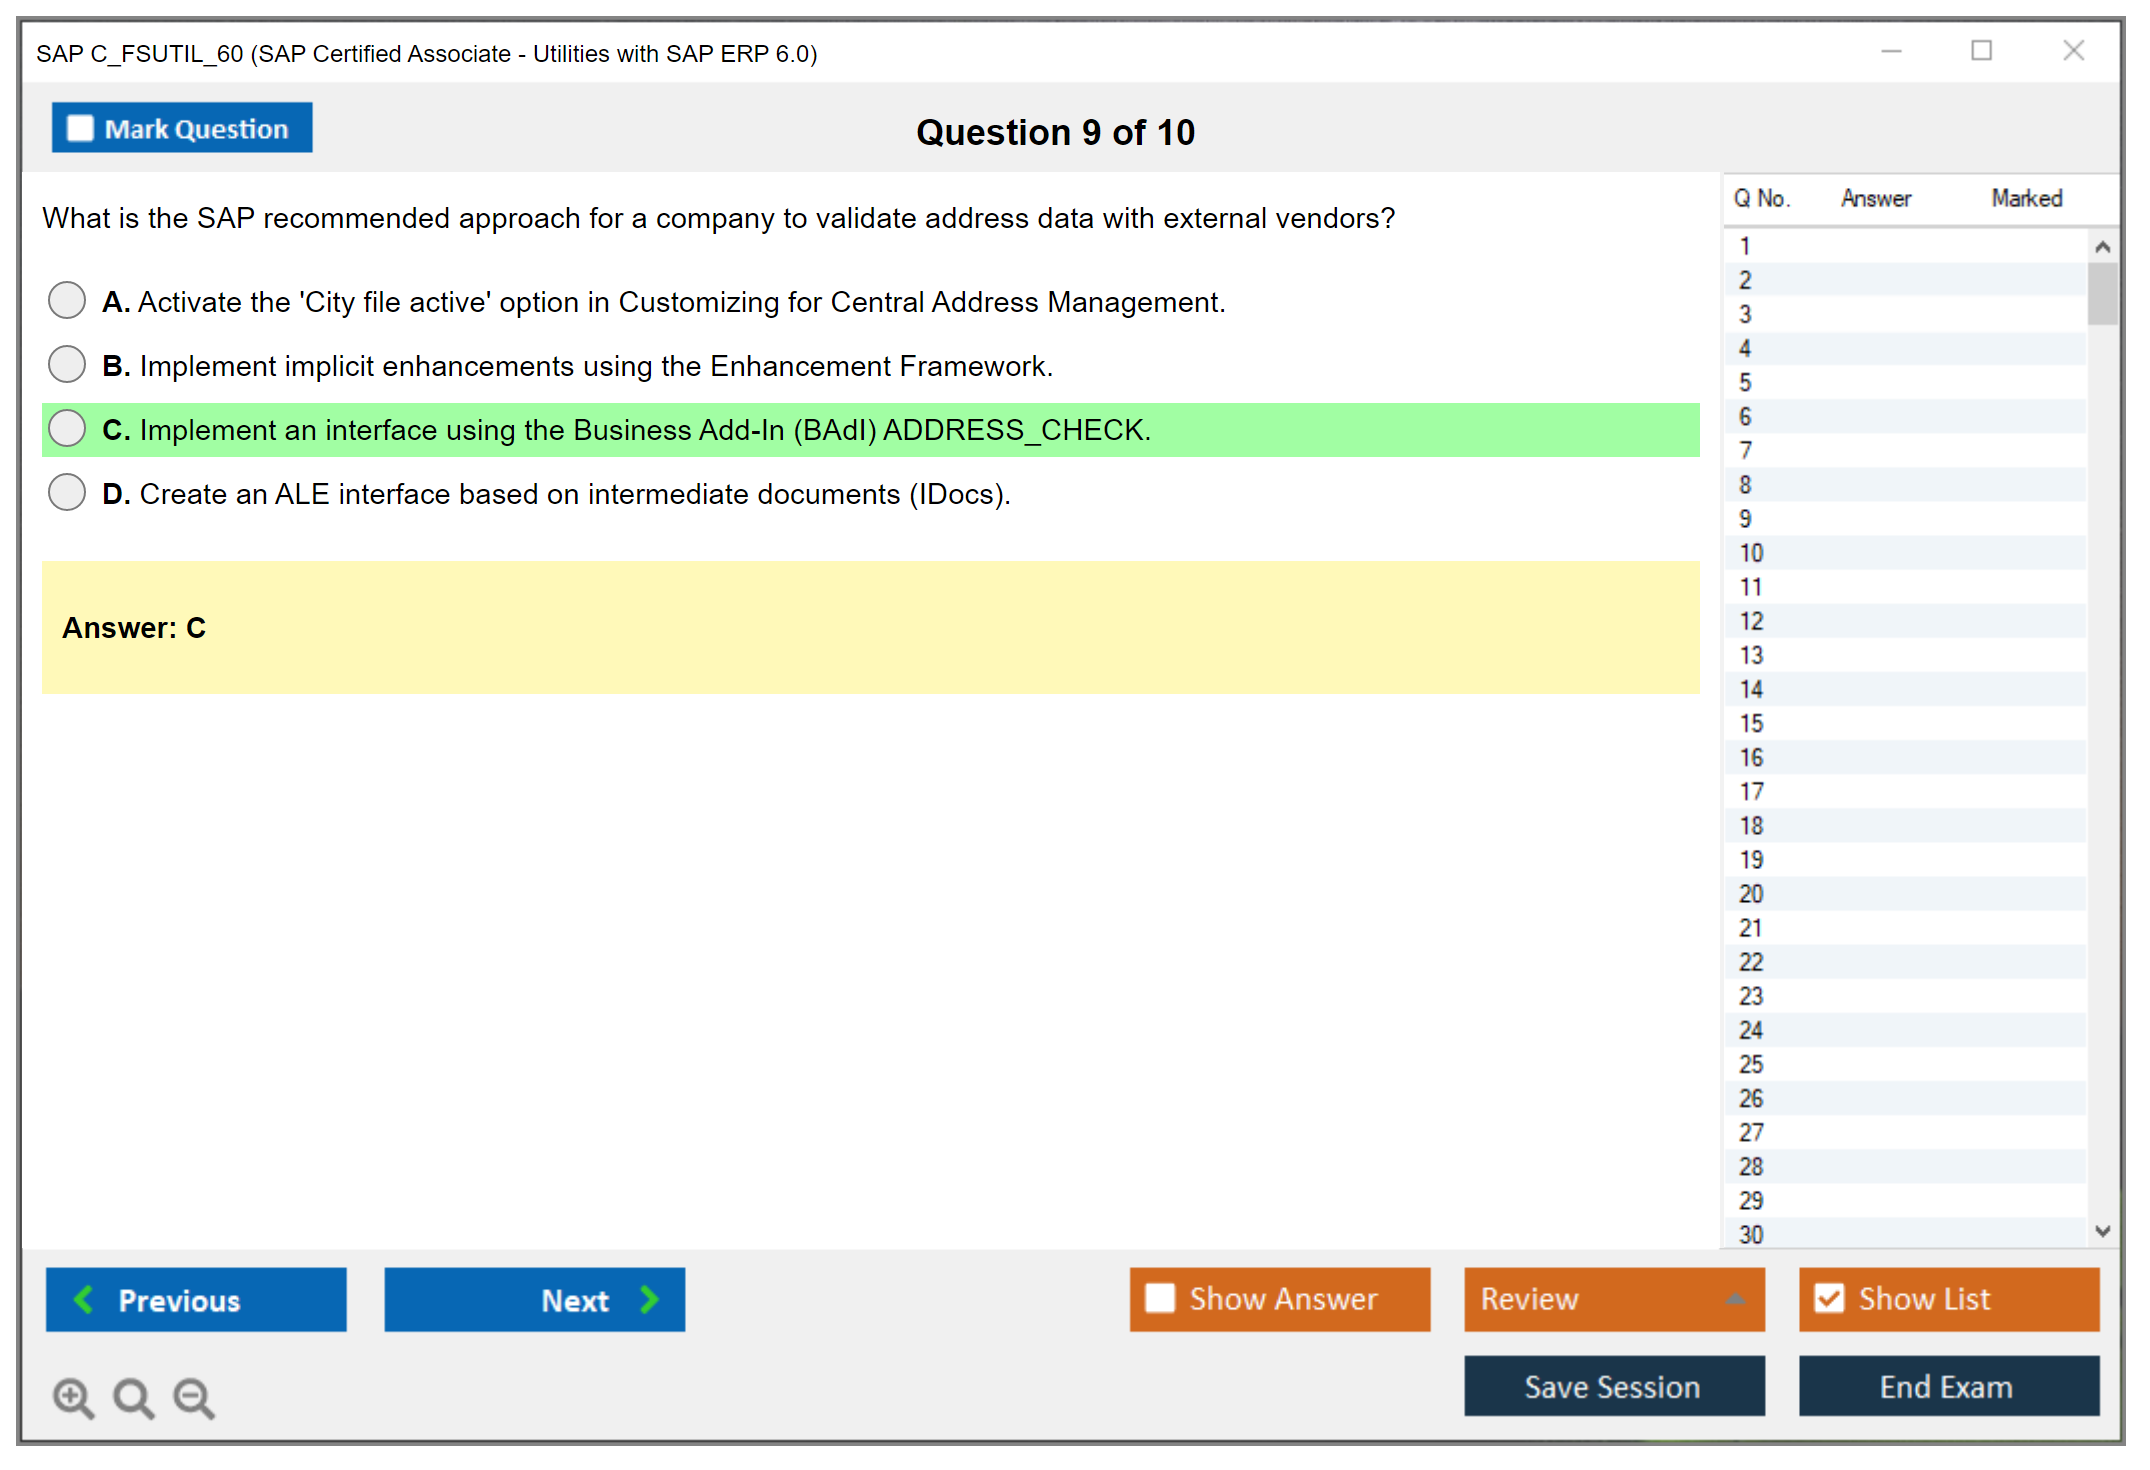Open the Review dropdown menu
Screen dimensions: 2150x1470
1736,1298
